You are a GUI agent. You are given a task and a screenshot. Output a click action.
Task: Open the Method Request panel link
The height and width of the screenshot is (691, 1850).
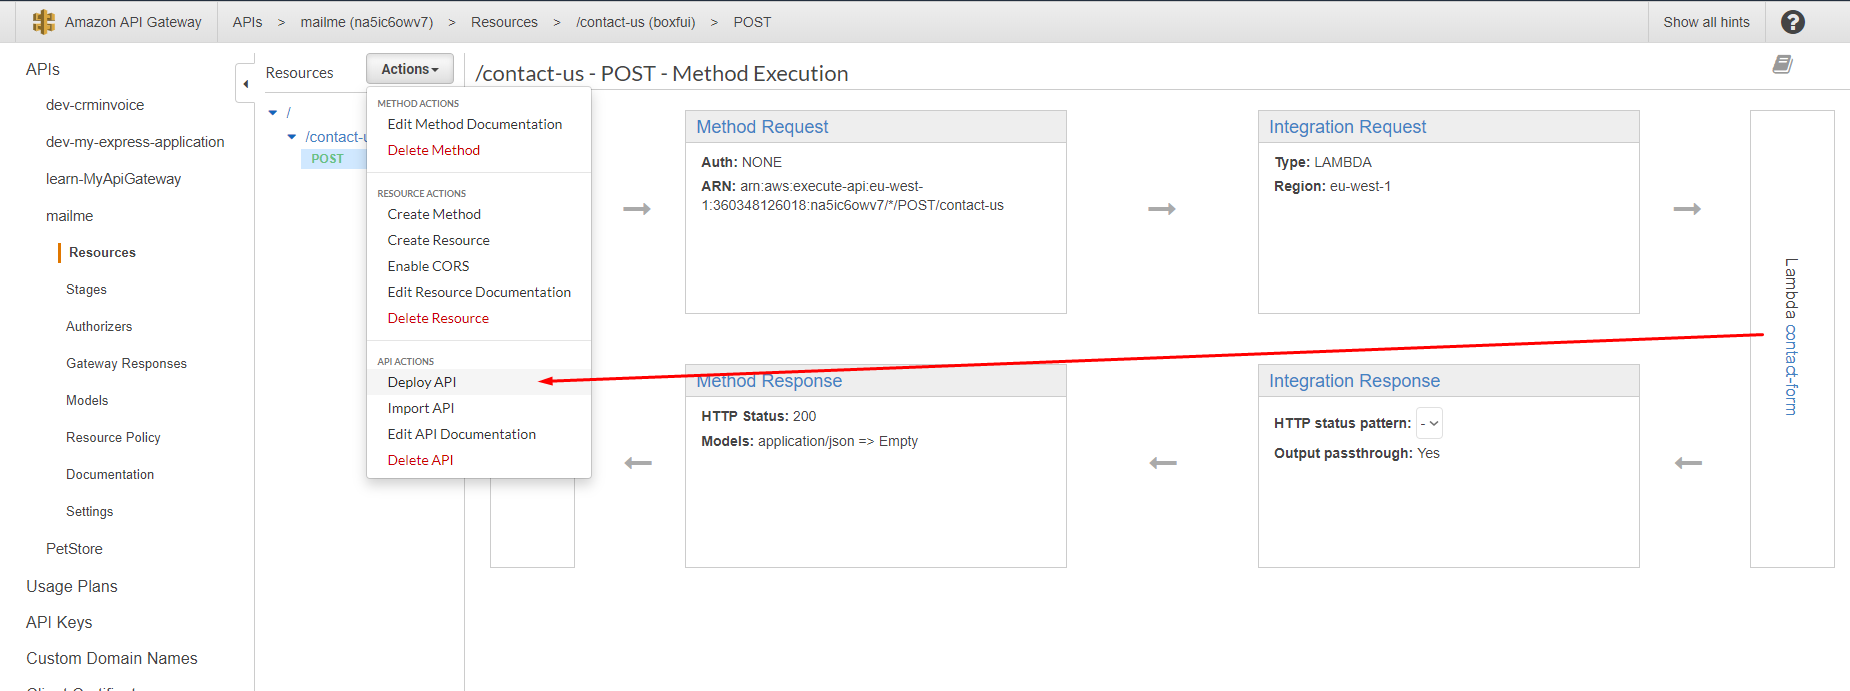762,127
